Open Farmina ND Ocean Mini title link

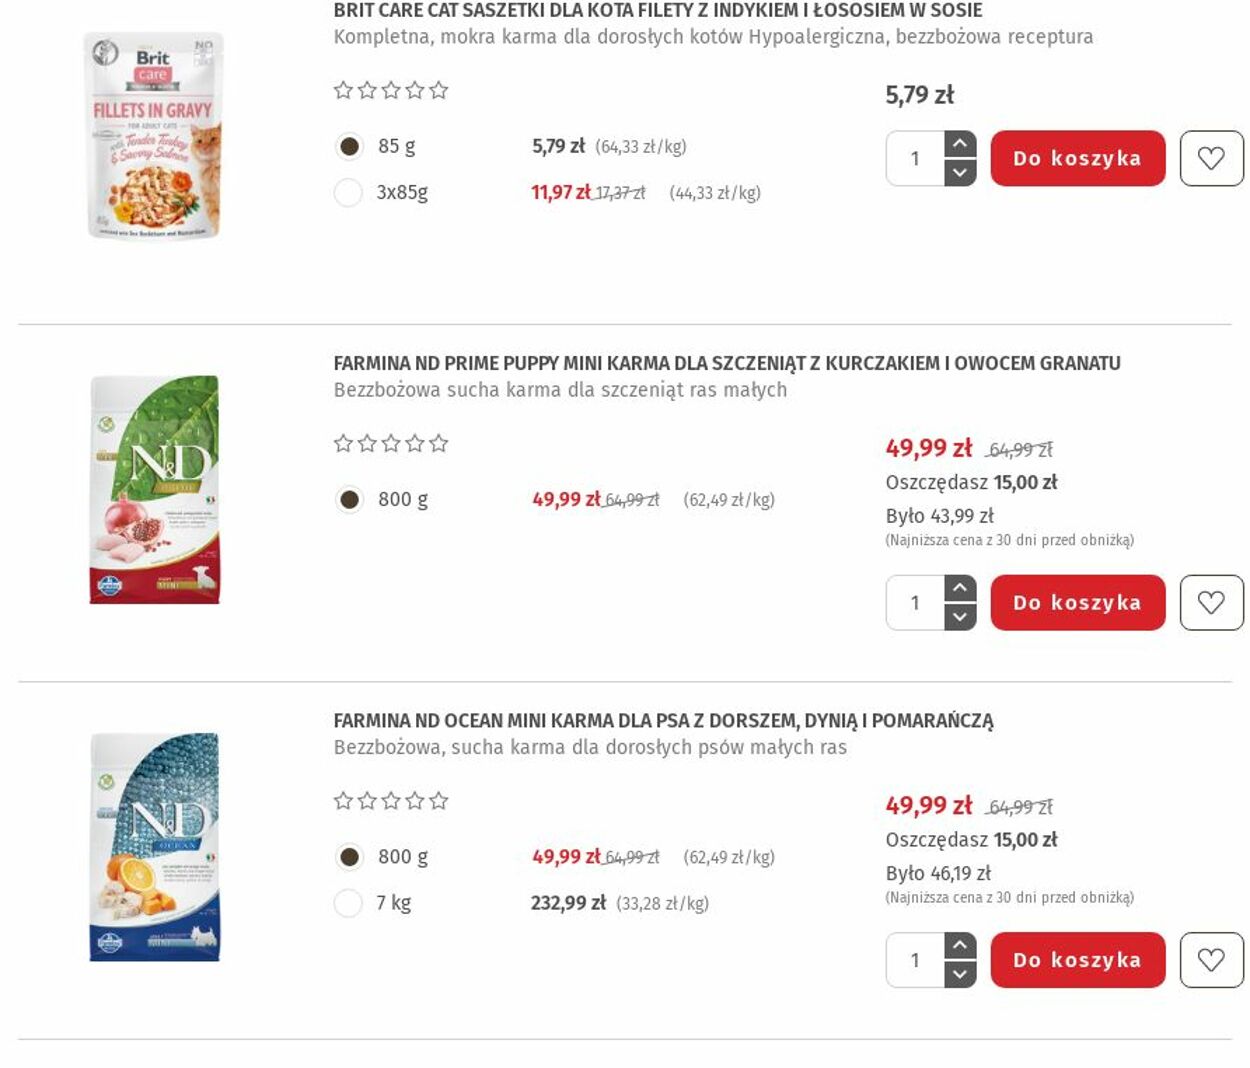point(663,720)
